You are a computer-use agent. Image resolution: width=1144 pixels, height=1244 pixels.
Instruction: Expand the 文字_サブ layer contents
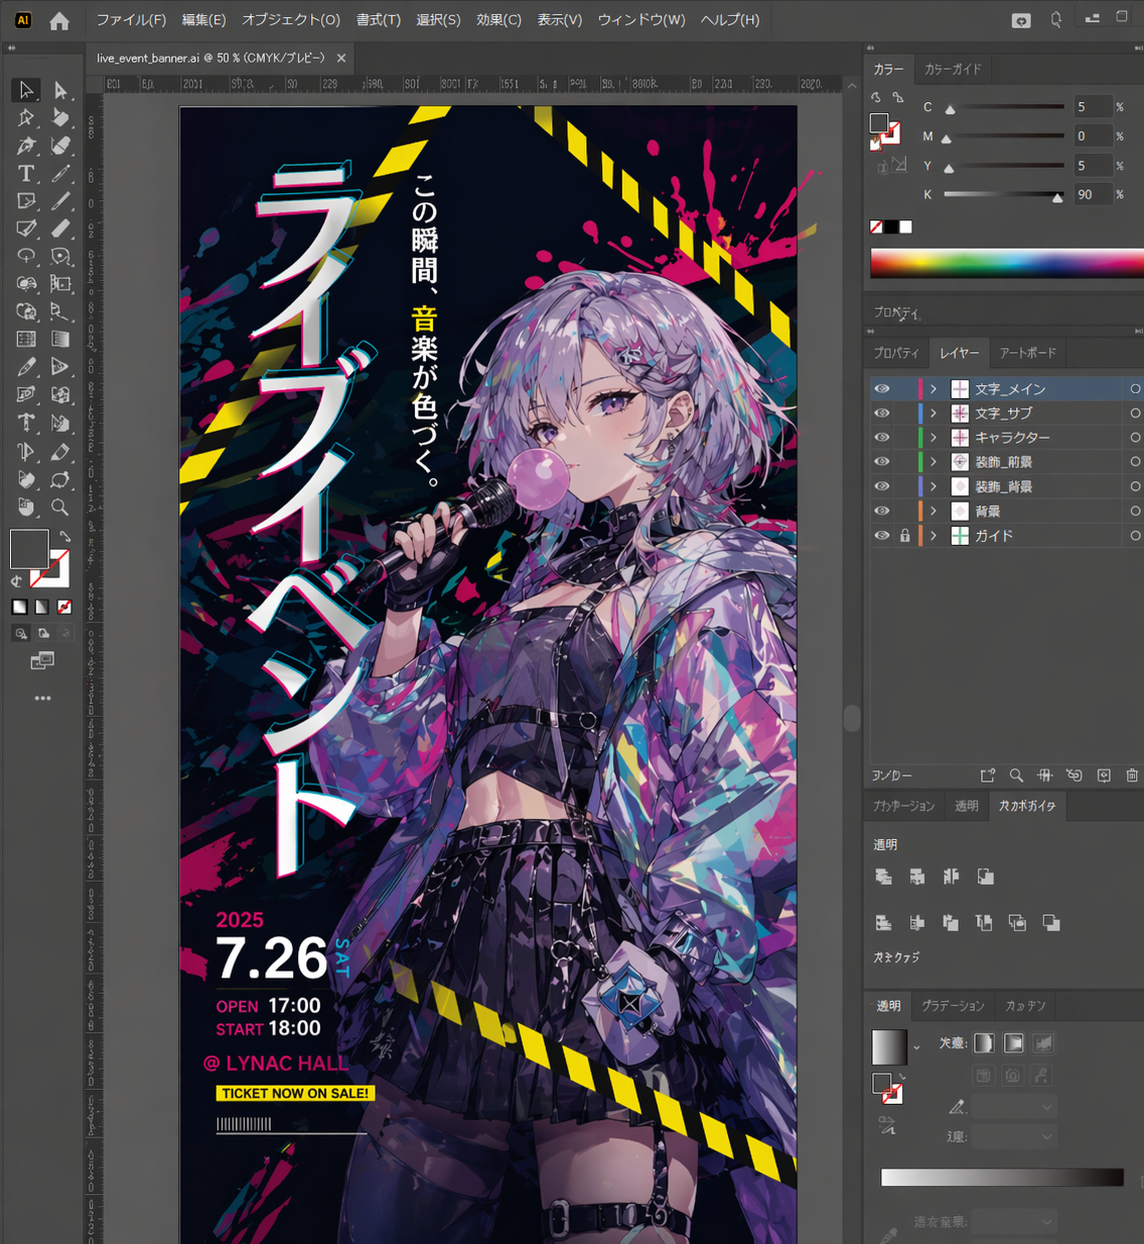(x=933, y=413)
